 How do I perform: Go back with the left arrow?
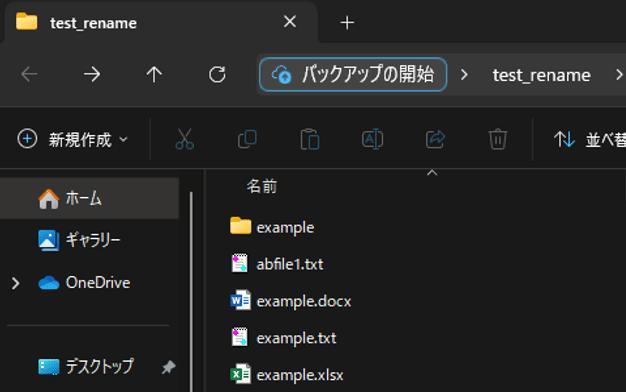pyautogui.click(x=29, y=74)
